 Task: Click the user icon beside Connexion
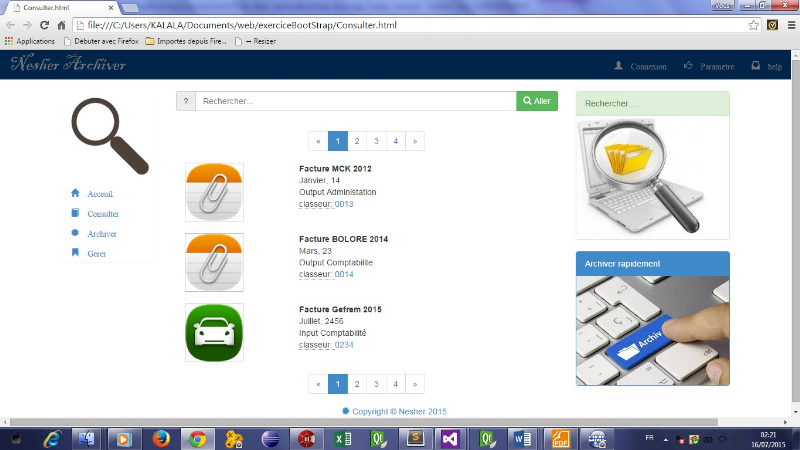pyautogui.click(x=618, y=65)
